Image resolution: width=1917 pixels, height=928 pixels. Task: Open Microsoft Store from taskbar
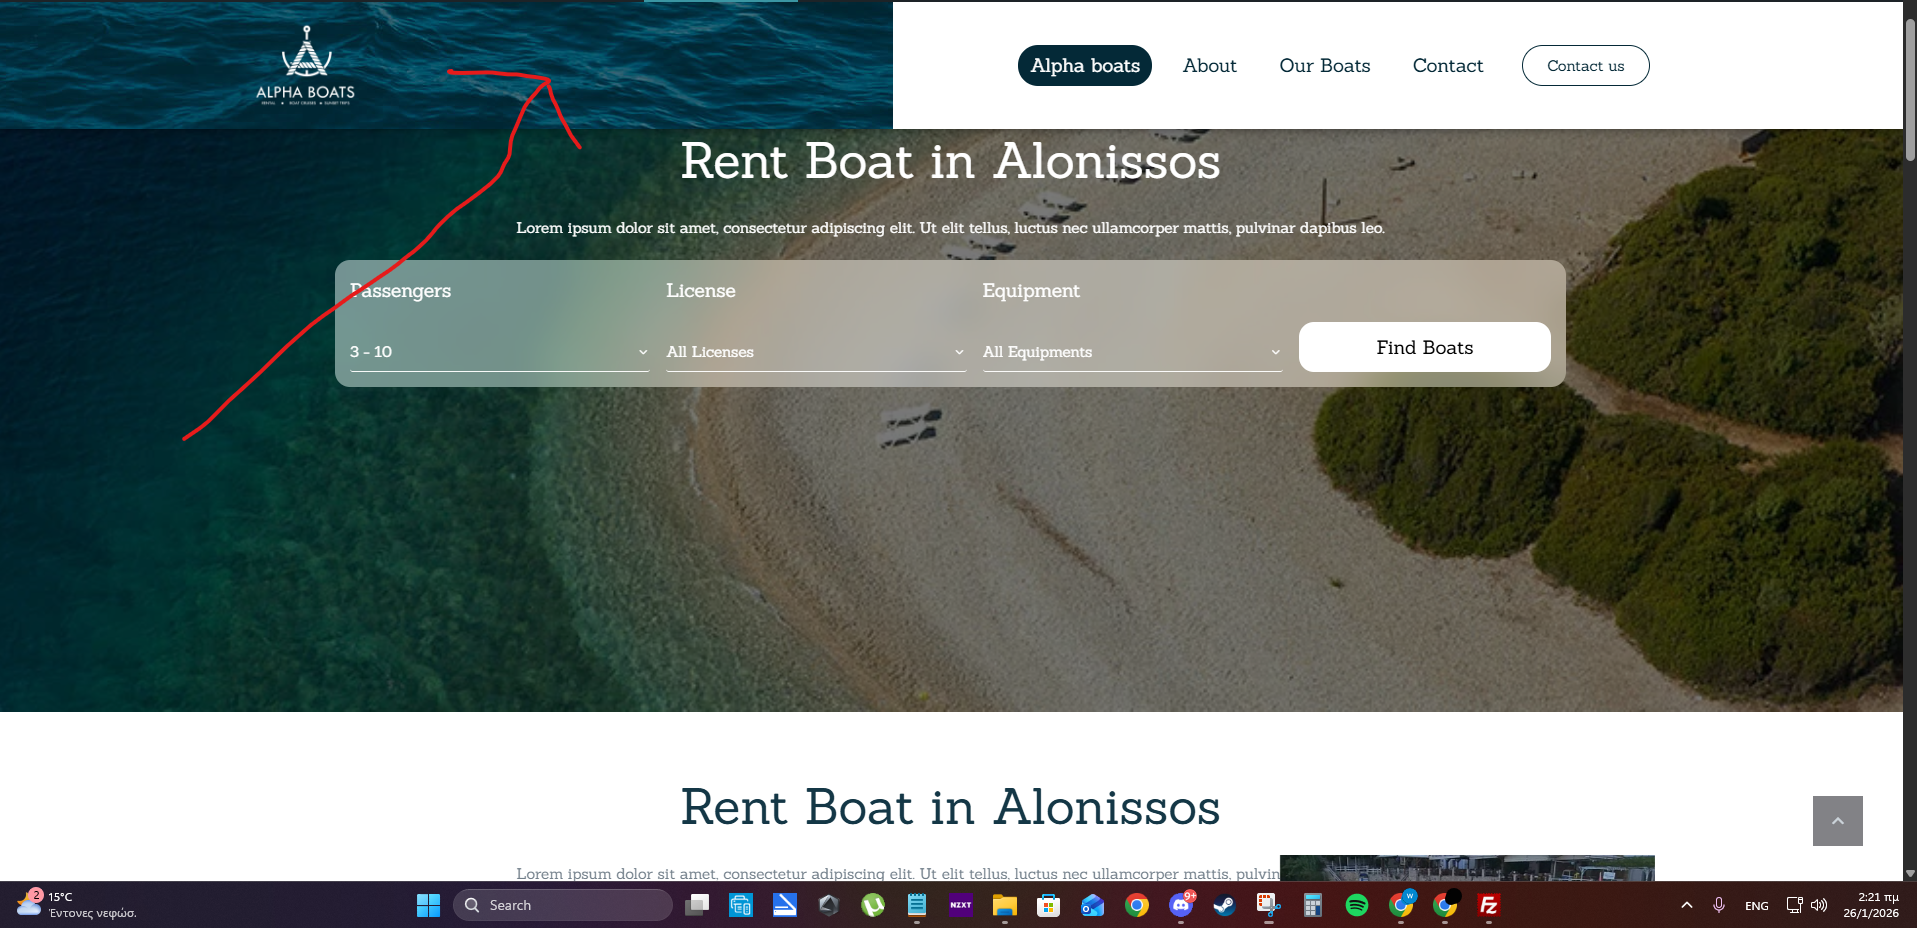1048,905
